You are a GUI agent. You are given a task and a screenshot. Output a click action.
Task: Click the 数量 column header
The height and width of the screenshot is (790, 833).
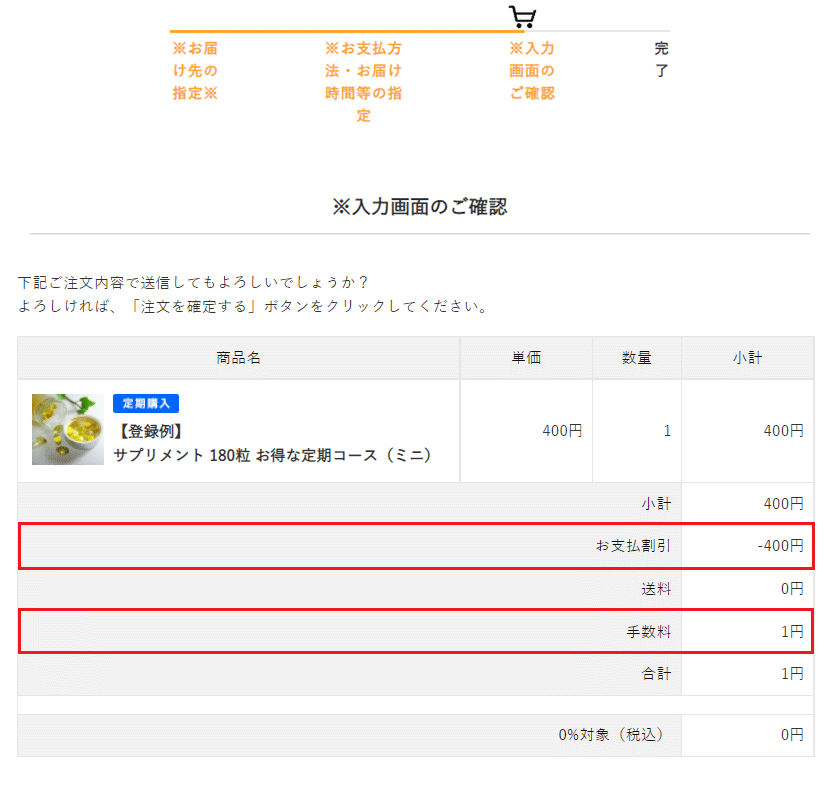click(x=637, y=358)
